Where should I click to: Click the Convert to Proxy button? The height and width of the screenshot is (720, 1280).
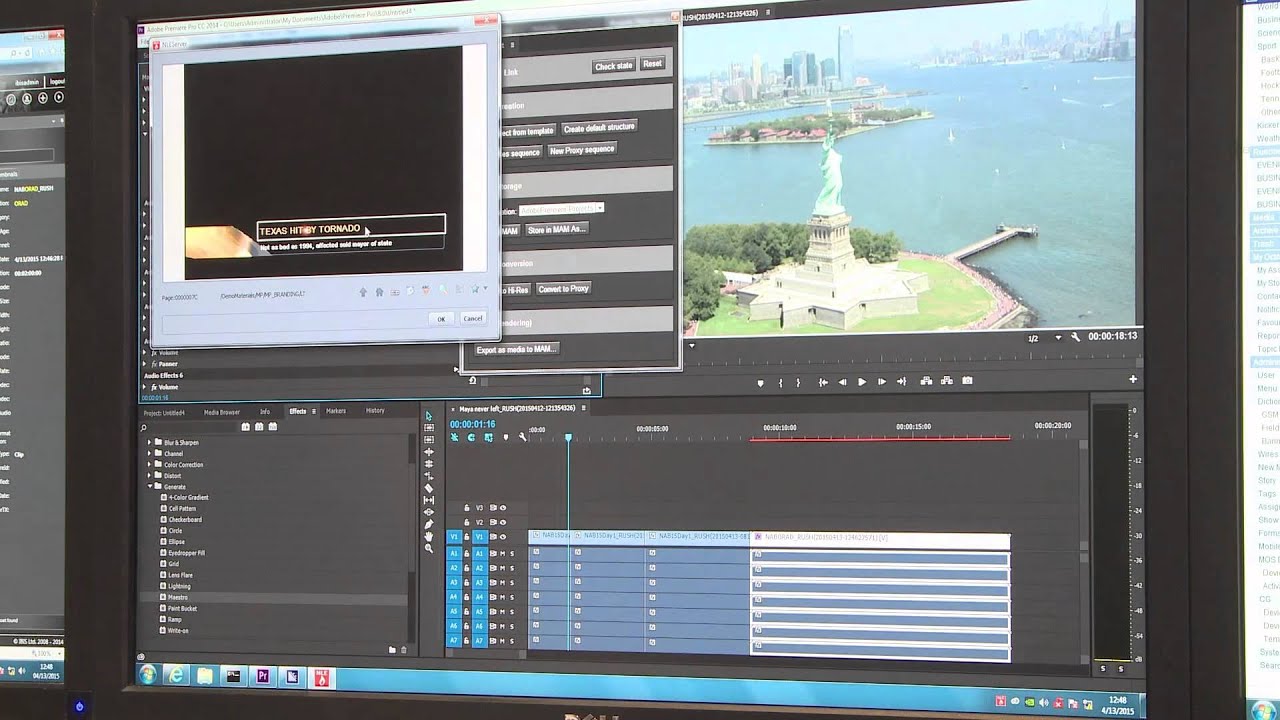pyautogui.click(x=564, y=289)
